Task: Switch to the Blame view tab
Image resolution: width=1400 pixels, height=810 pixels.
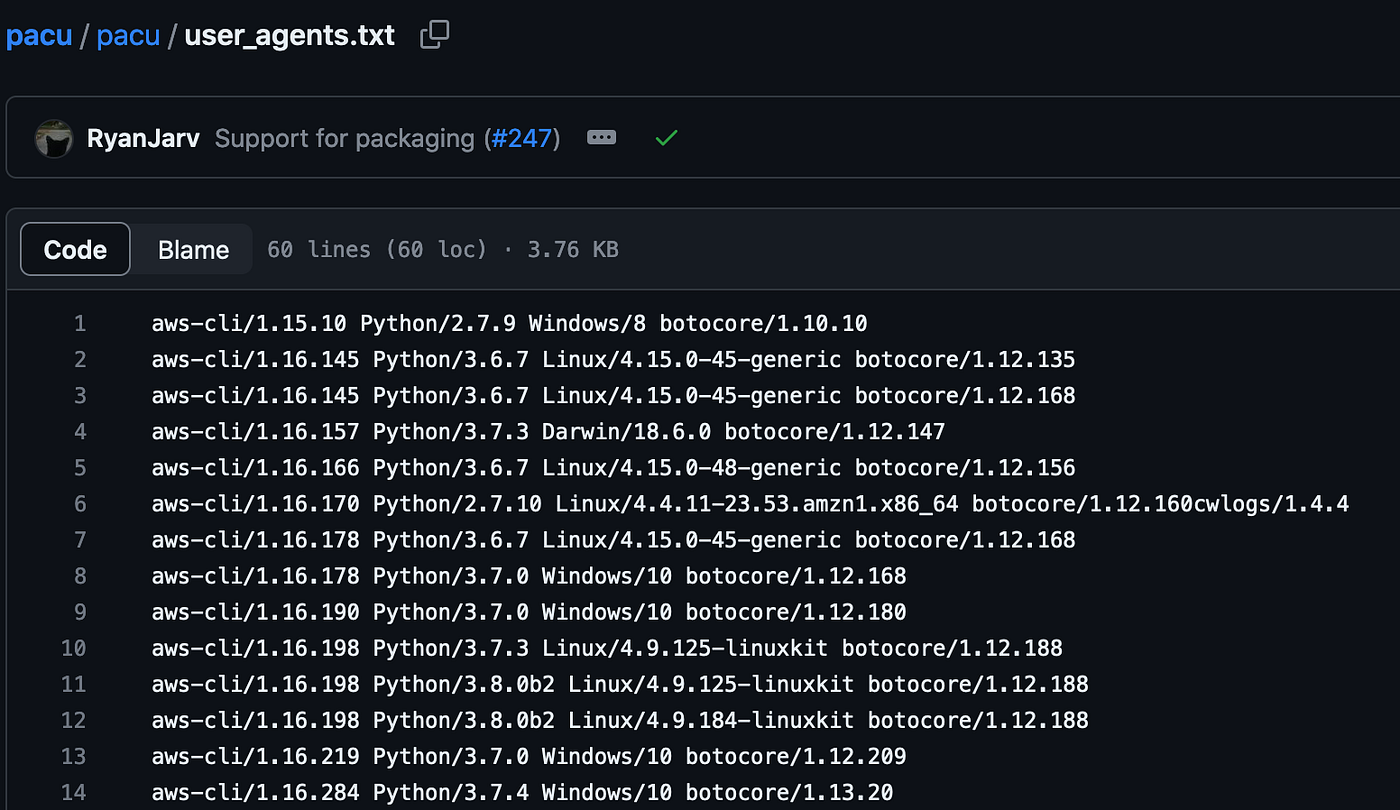Action: coord(193,249)
